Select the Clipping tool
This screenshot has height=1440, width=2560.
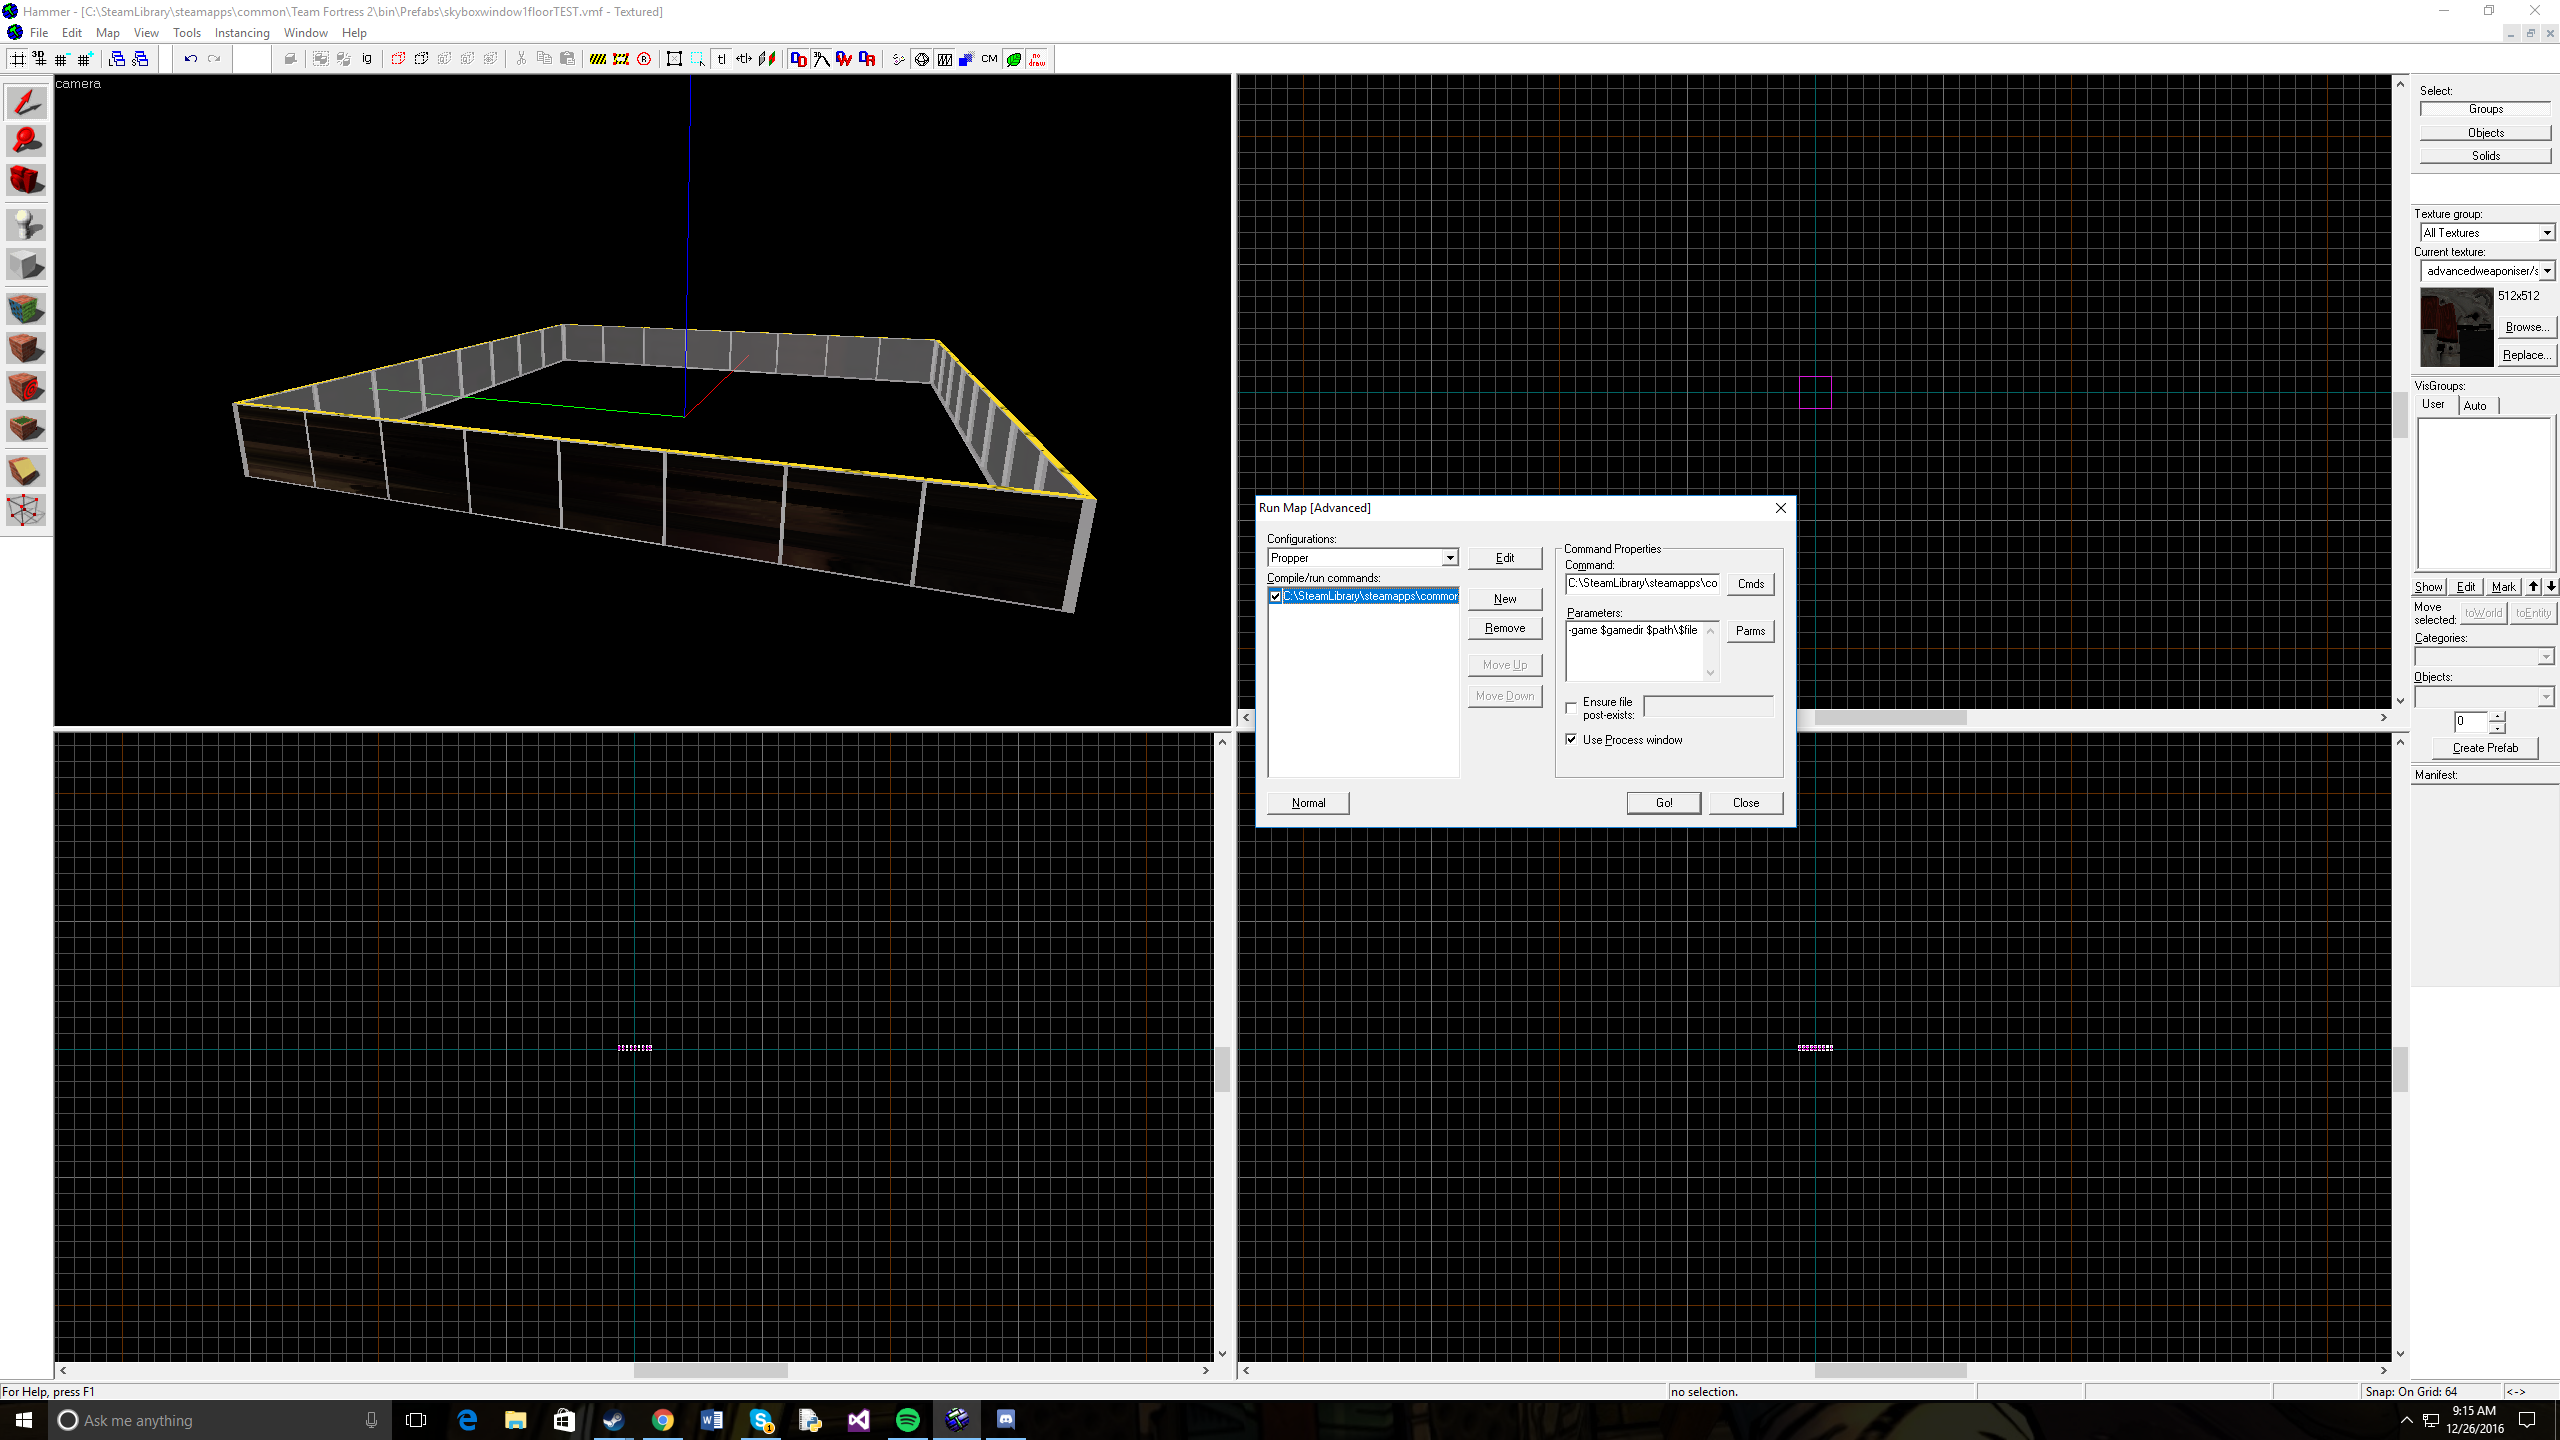tap(26, 471)
